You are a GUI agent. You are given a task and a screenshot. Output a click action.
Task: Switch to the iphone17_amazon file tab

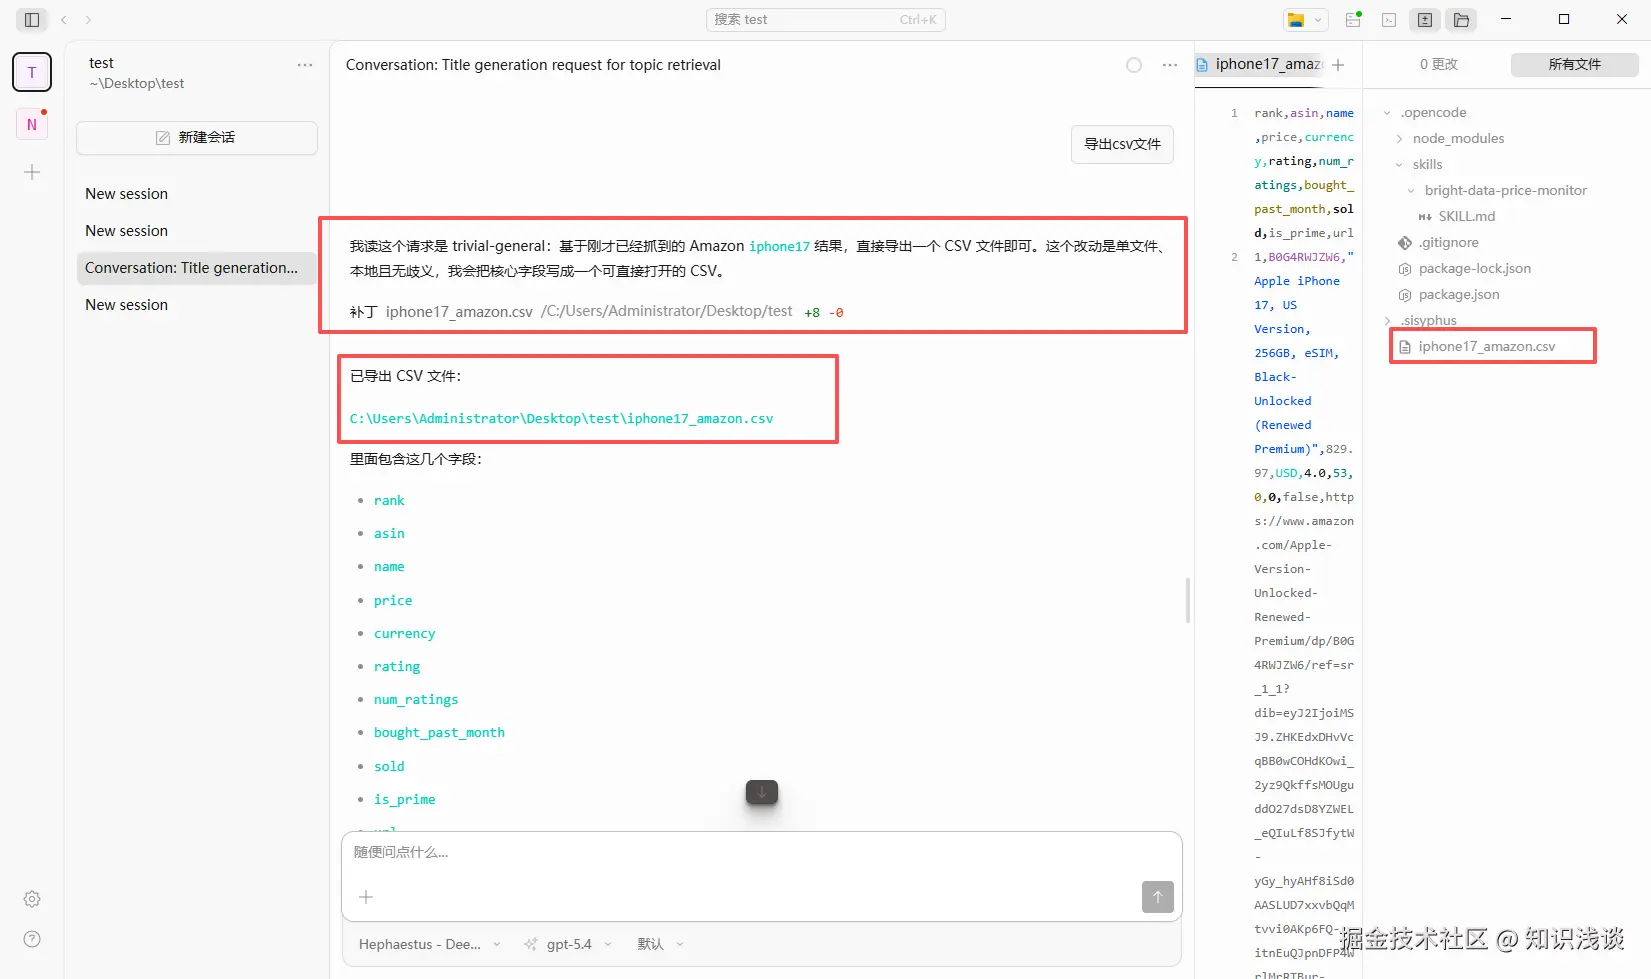tap(1260, 64)
